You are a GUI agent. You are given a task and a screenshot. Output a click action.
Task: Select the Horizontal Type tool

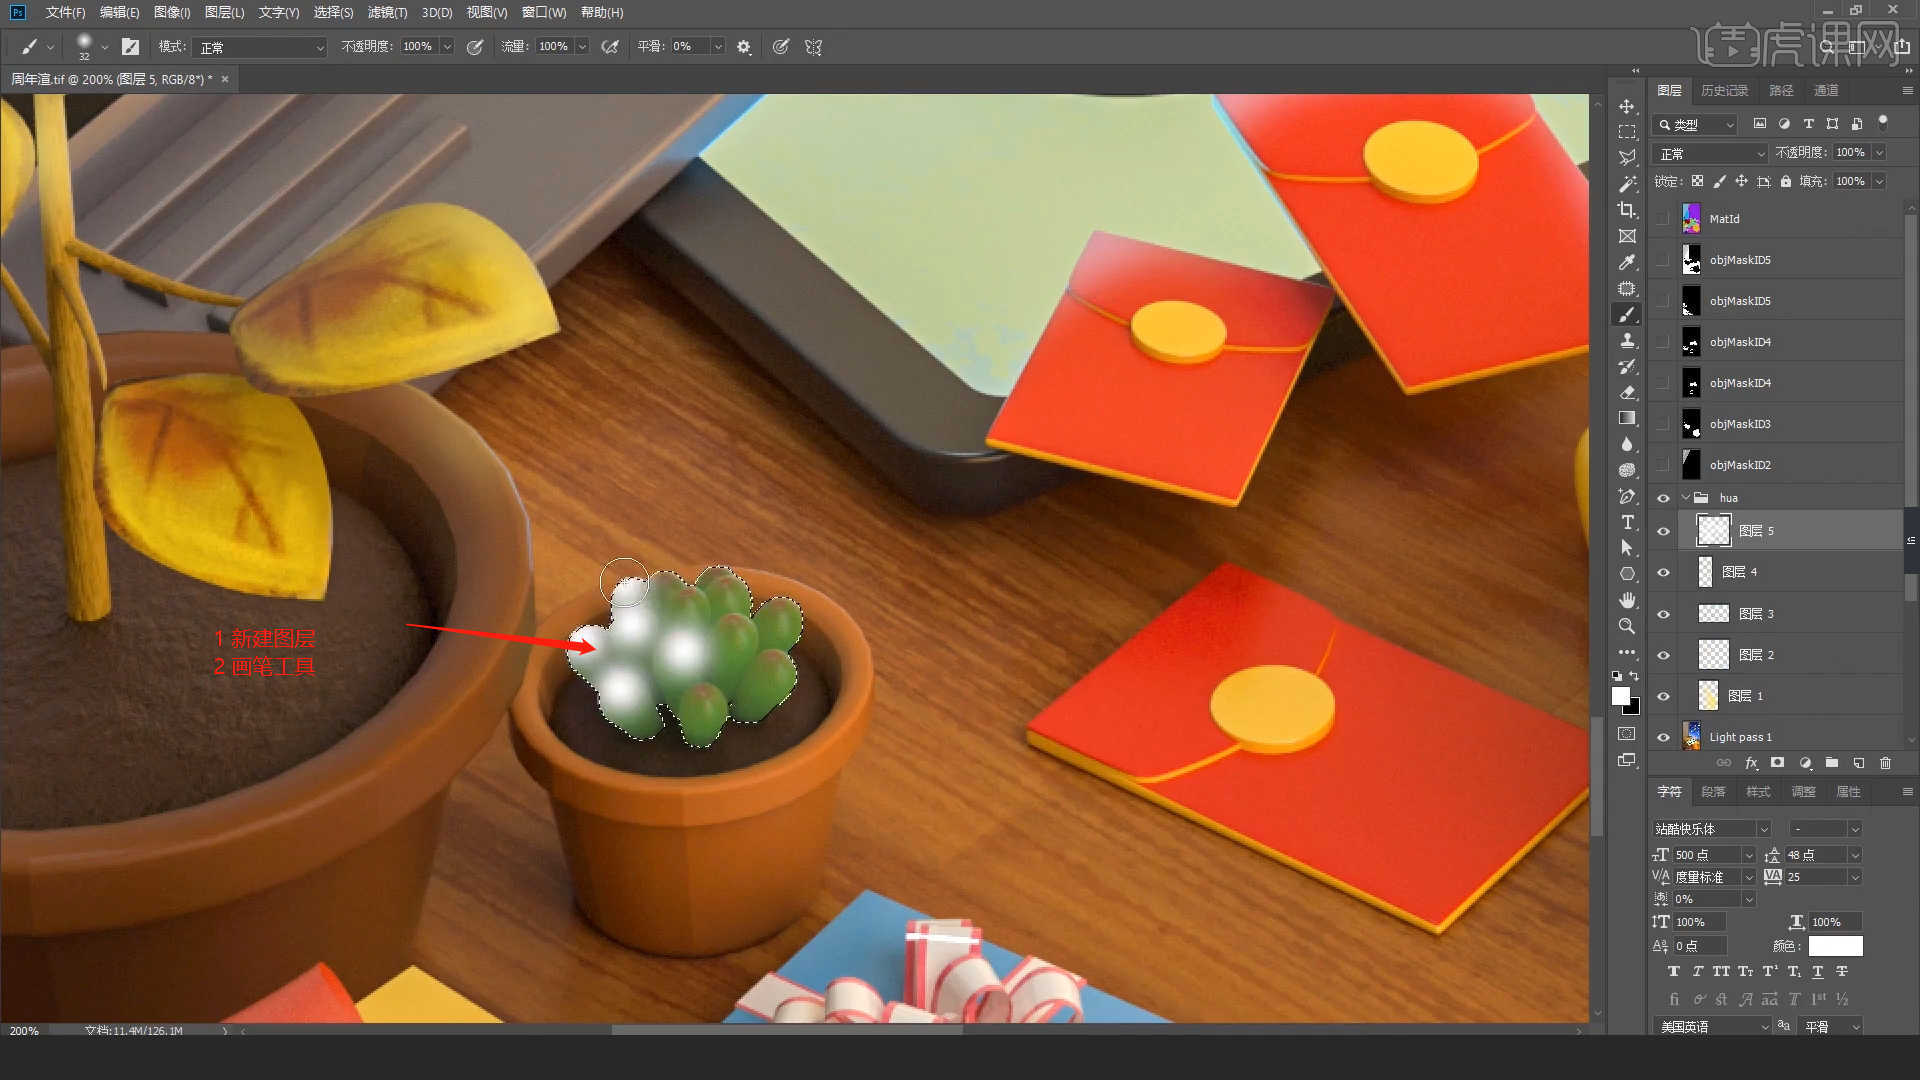[x=1627, y=522]
